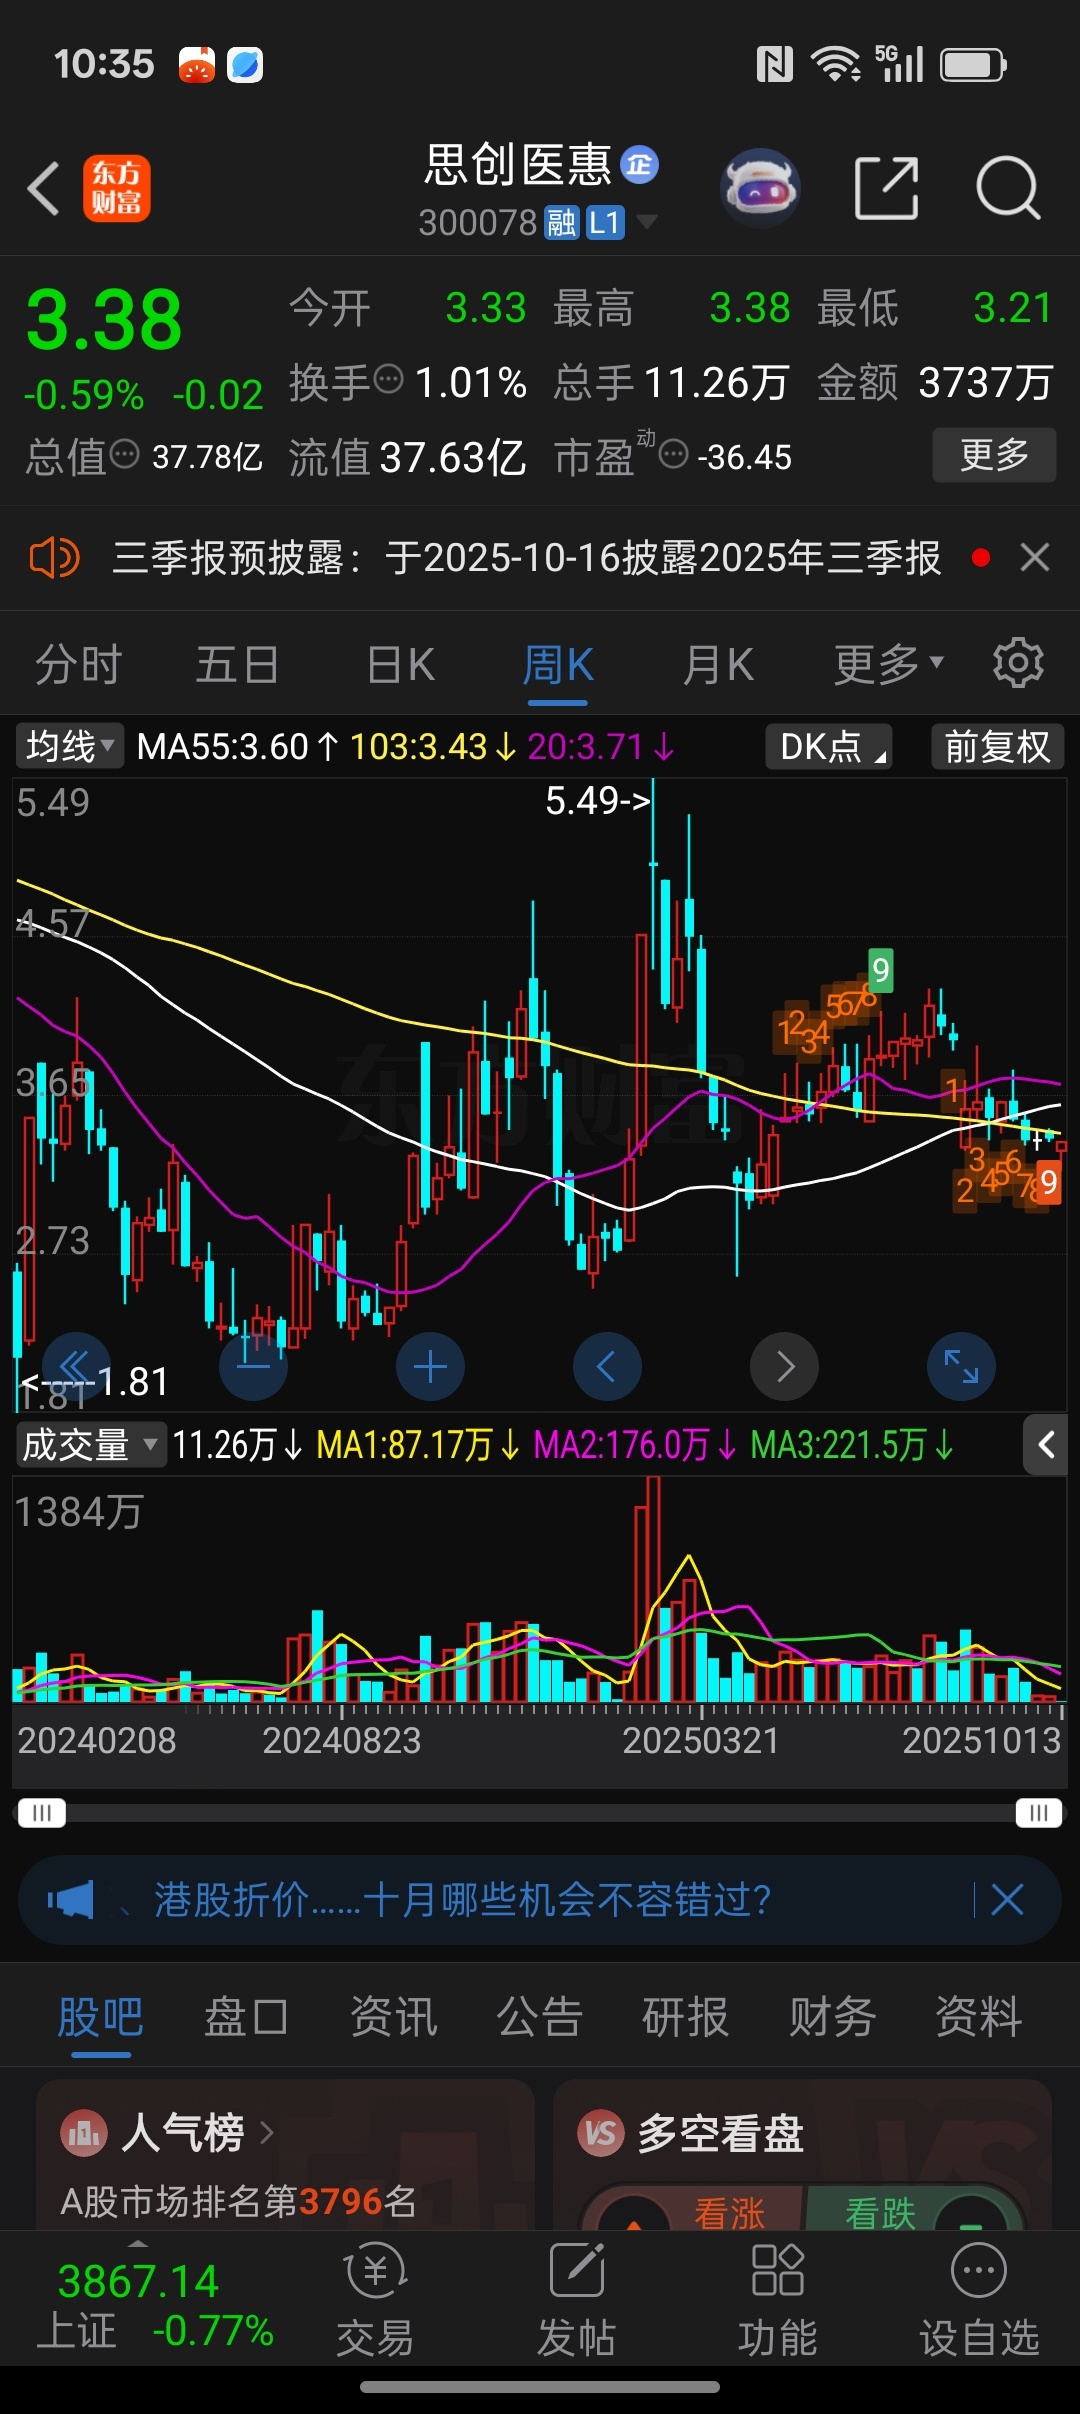The width and height of the screenshot is (1080, 2414).
Task: Switch to 盘口 tab
Action: [246, 2017]
